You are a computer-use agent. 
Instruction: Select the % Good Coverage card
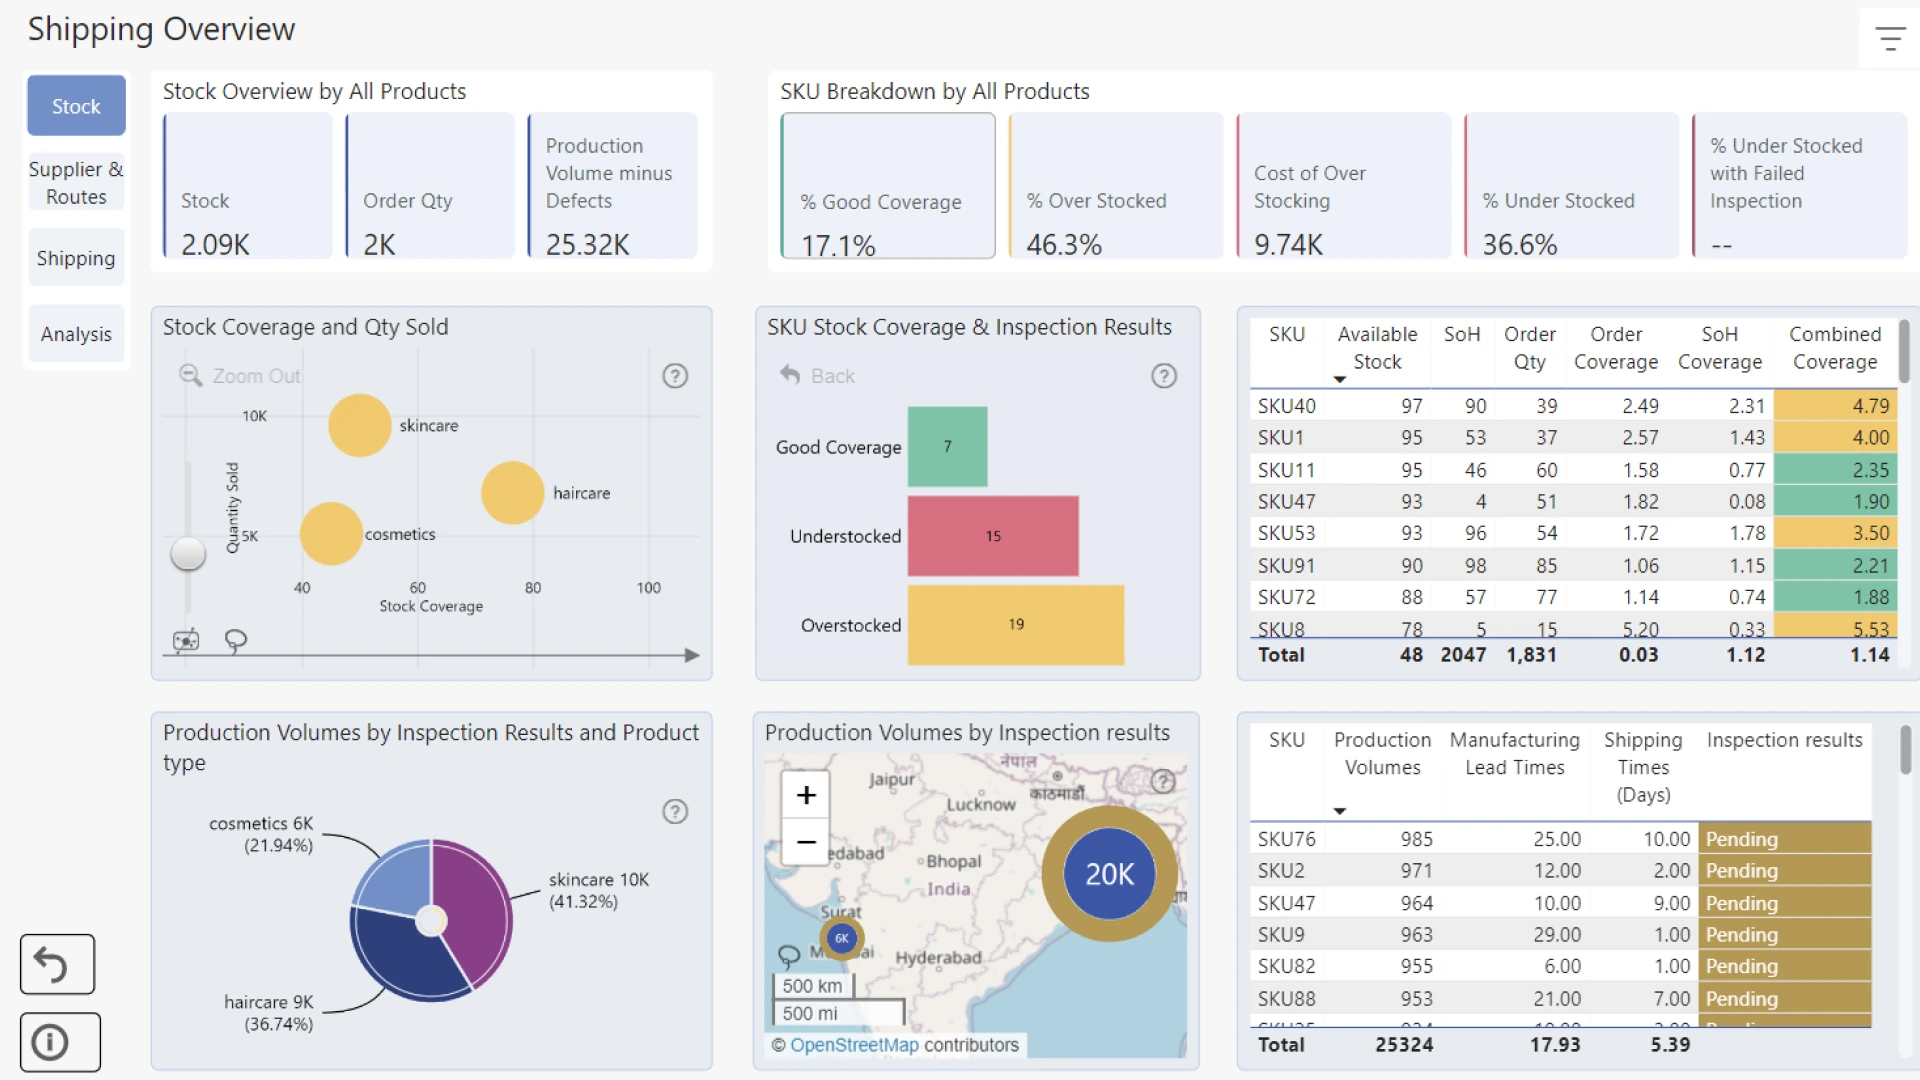888,186
